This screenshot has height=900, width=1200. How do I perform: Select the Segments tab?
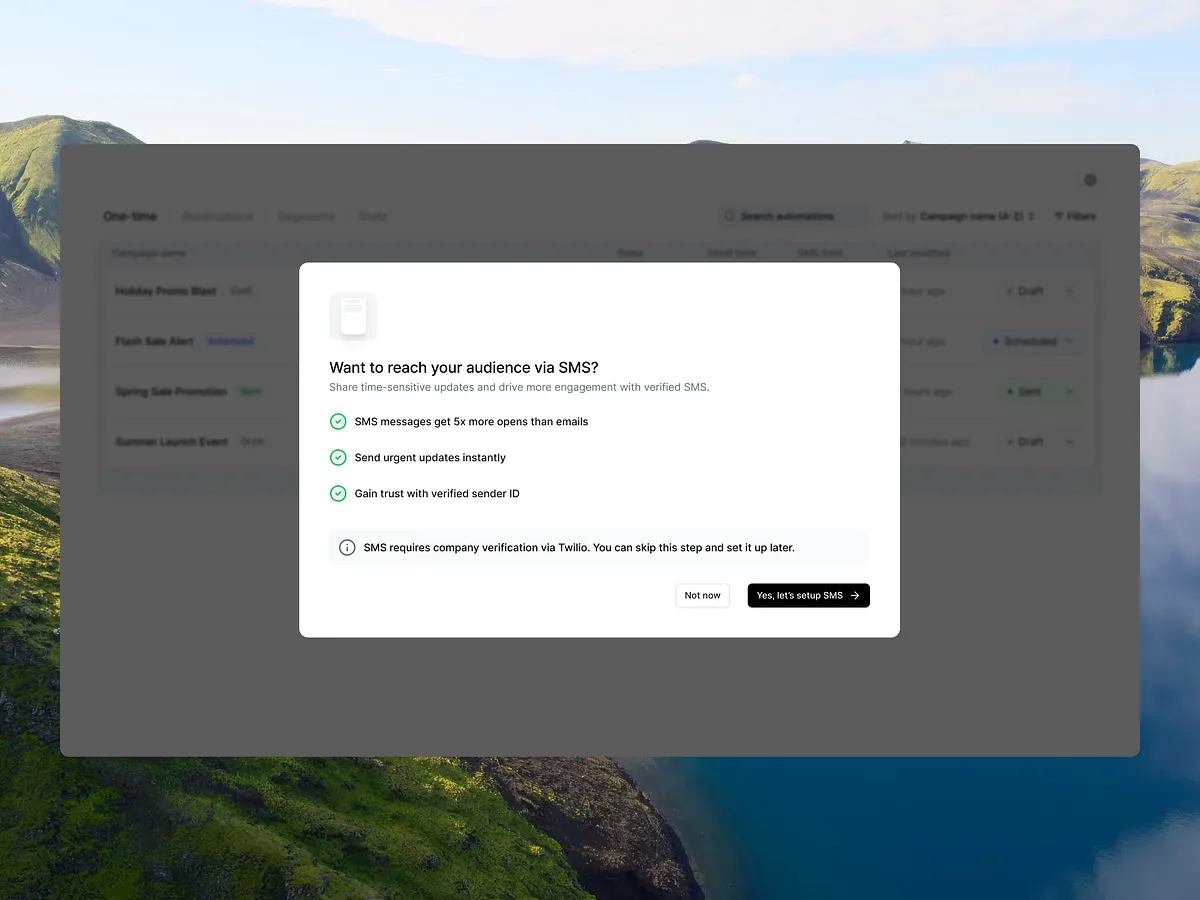point(306,216)
